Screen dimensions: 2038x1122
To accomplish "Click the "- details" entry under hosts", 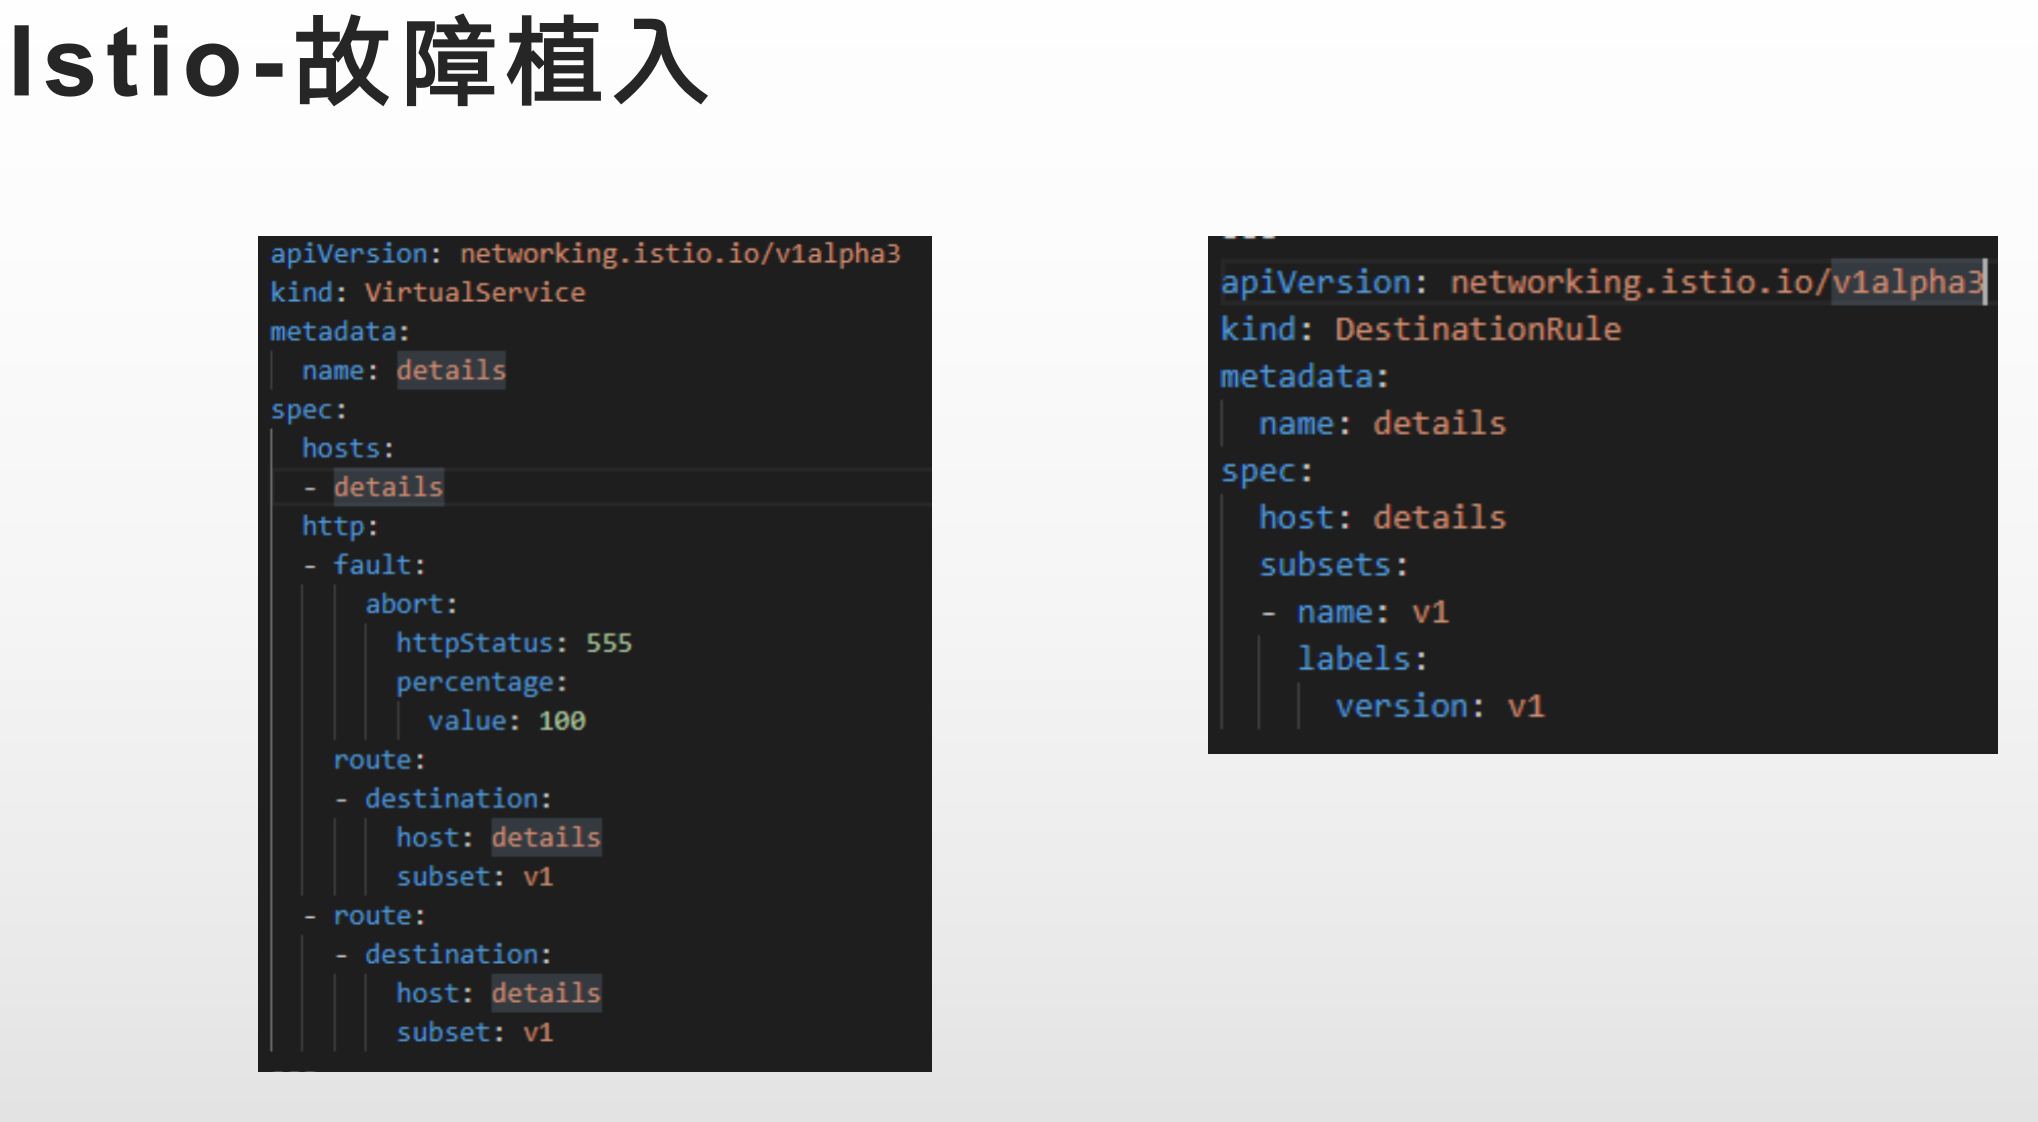I will 372,488.
